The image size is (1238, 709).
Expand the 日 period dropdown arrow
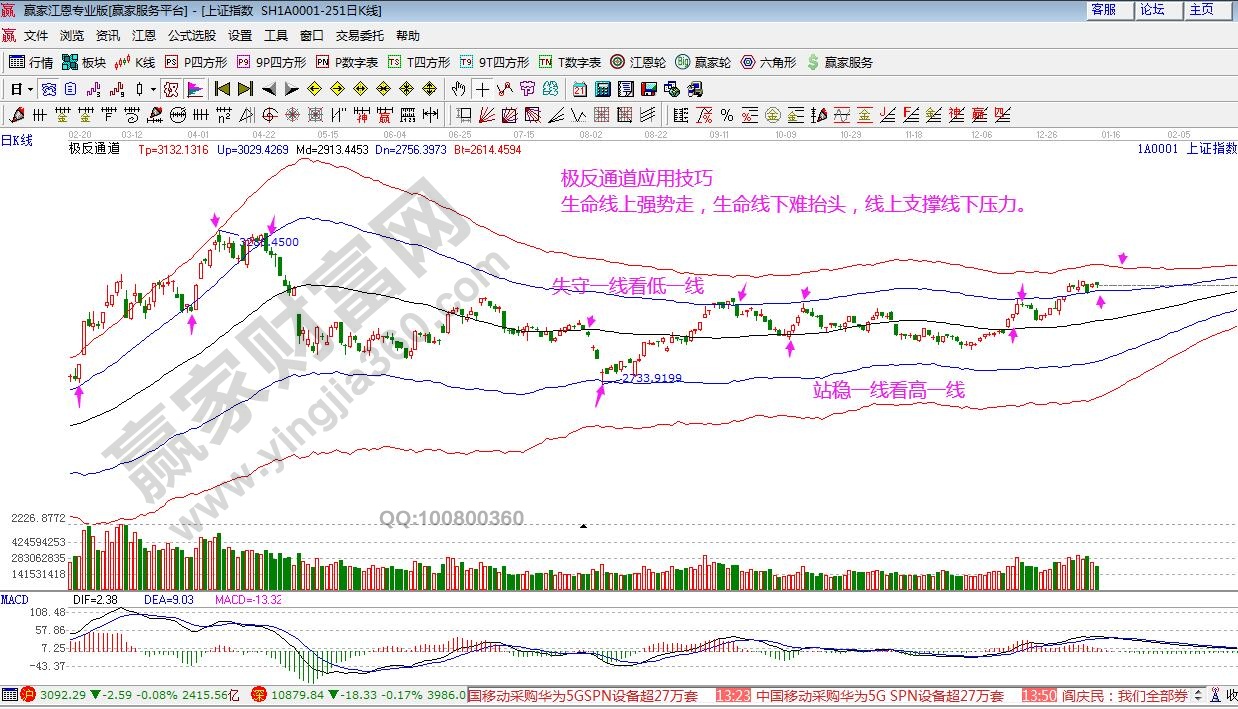point(31,89)
